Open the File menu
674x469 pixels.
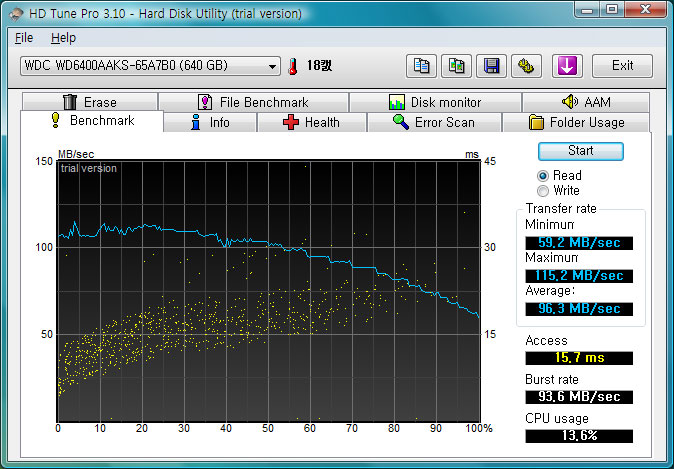pyautogui.click(x=25, y=38)
